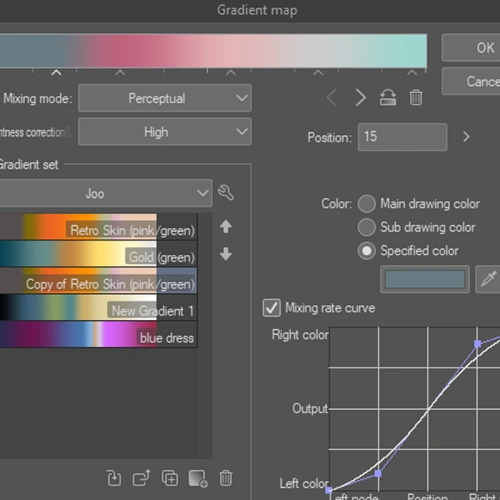
Task: Select Main drawing color radio button
Action: 367,204
